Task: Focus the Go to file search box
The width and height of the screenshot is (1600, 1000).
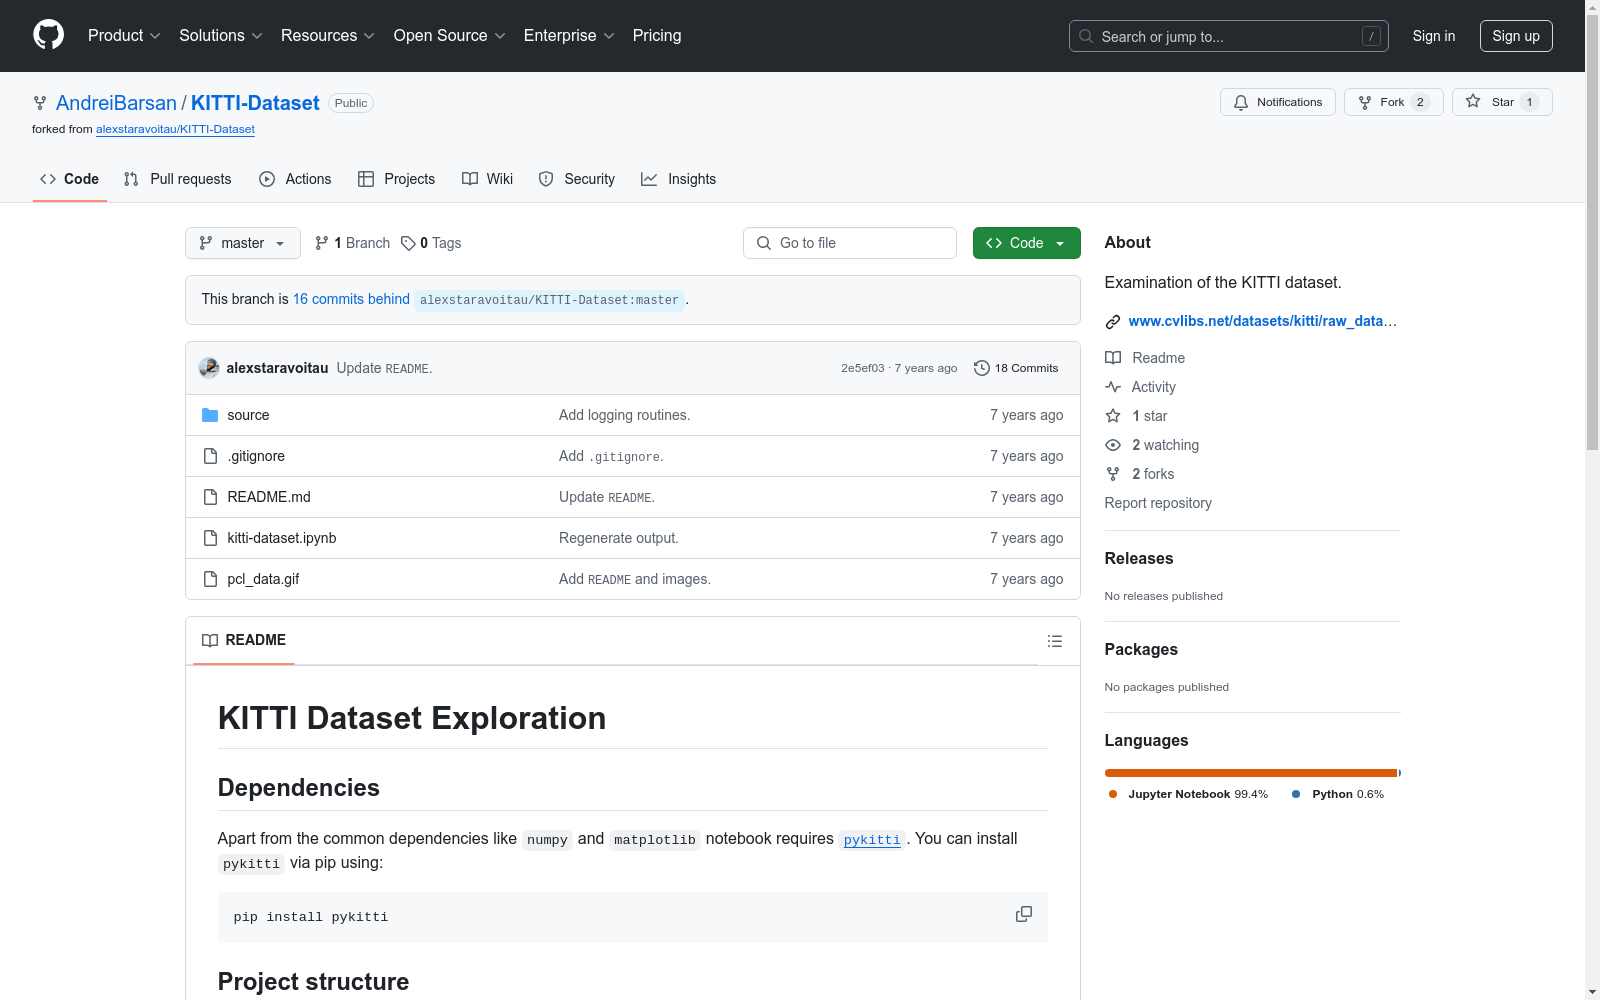Action: coord(850,243)
